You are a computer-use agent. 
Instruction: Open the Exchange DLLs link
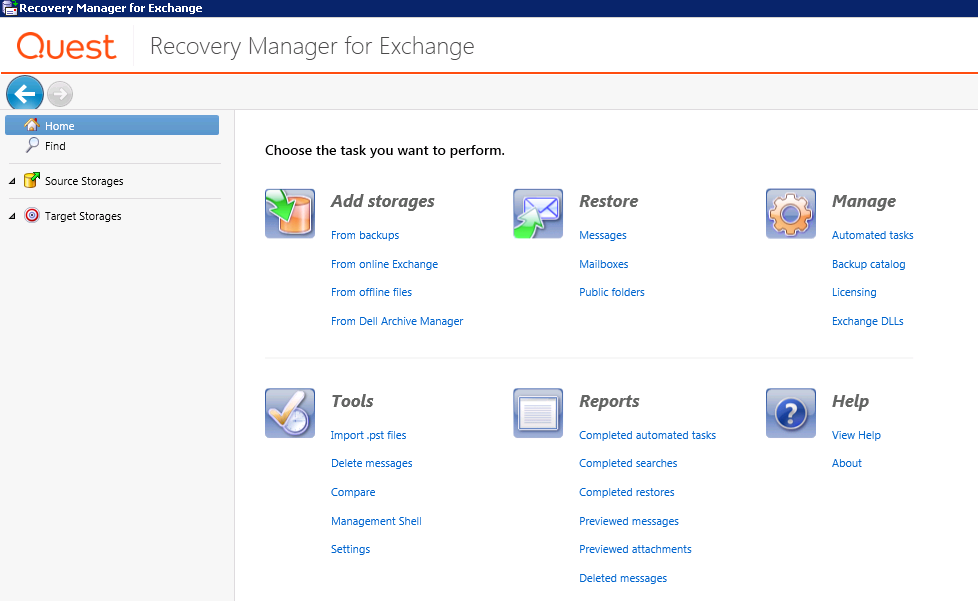click(x=867, y=321)
